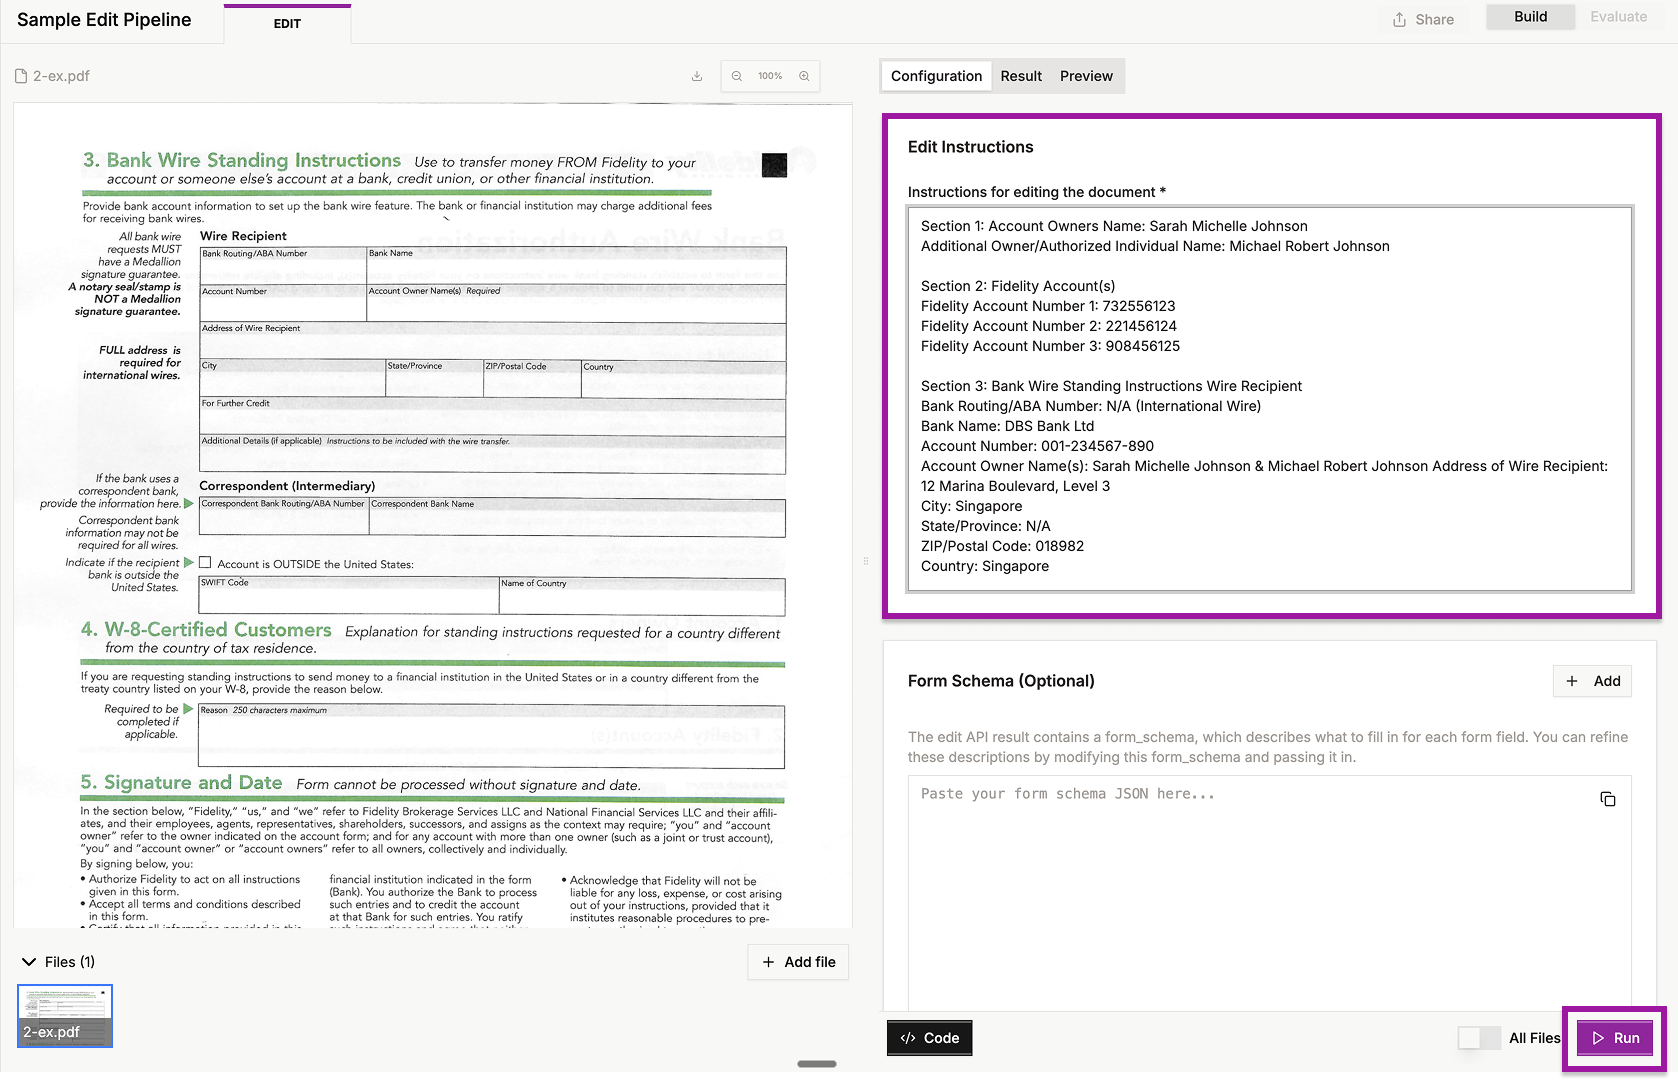Click the Form Schema (Optional) heading

(1001, 681)
